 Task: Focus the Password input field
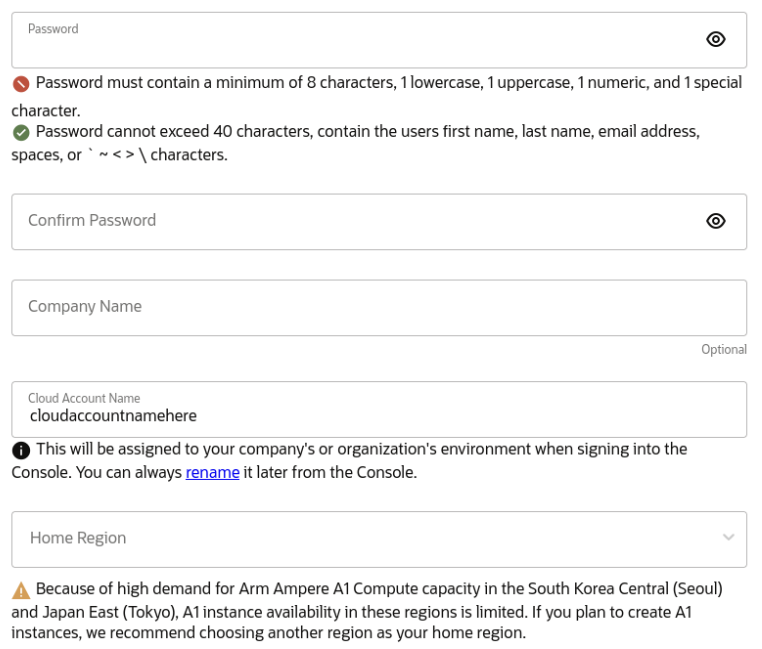379,40
